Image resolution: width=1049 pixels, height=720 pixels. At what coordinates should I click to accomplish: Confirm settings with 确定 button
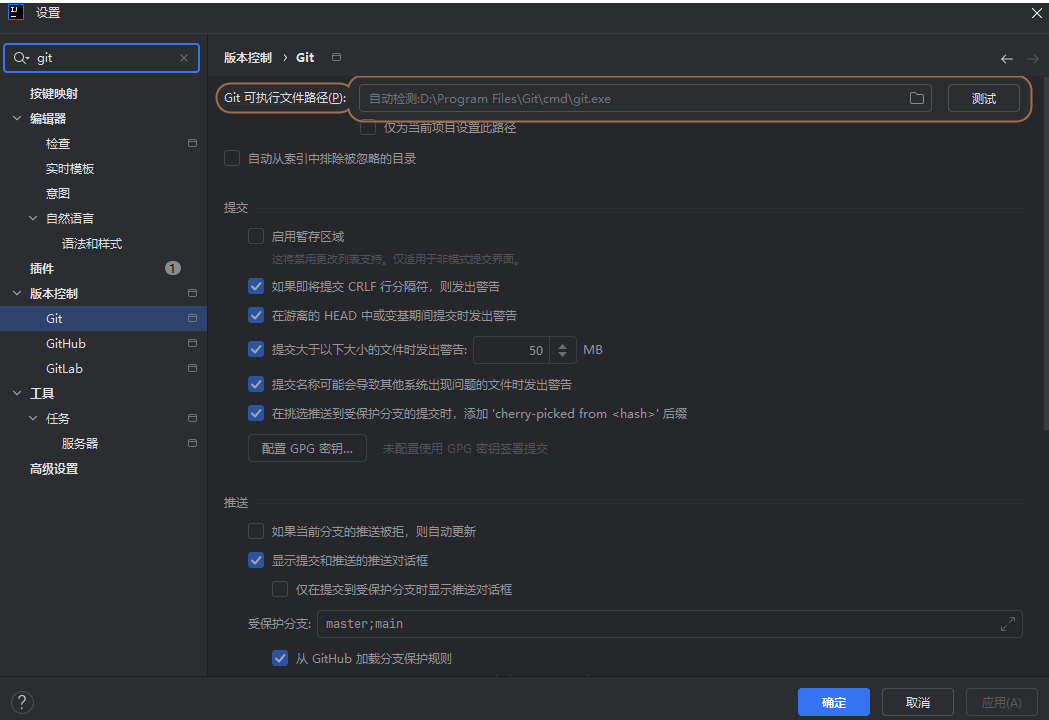pos(834,702)
